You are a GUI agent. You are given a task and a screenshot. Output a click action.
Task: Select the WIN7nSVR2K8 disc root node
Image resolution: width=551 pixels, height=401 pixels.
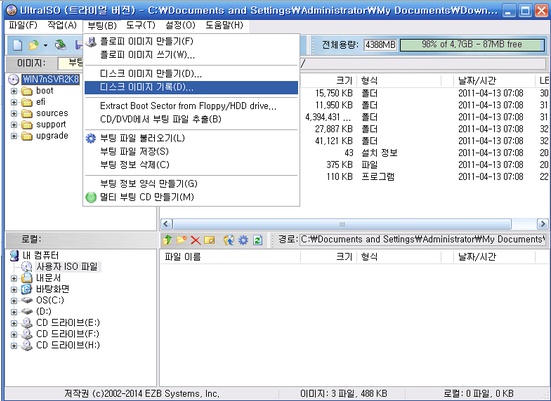click(x=51, y=79)
